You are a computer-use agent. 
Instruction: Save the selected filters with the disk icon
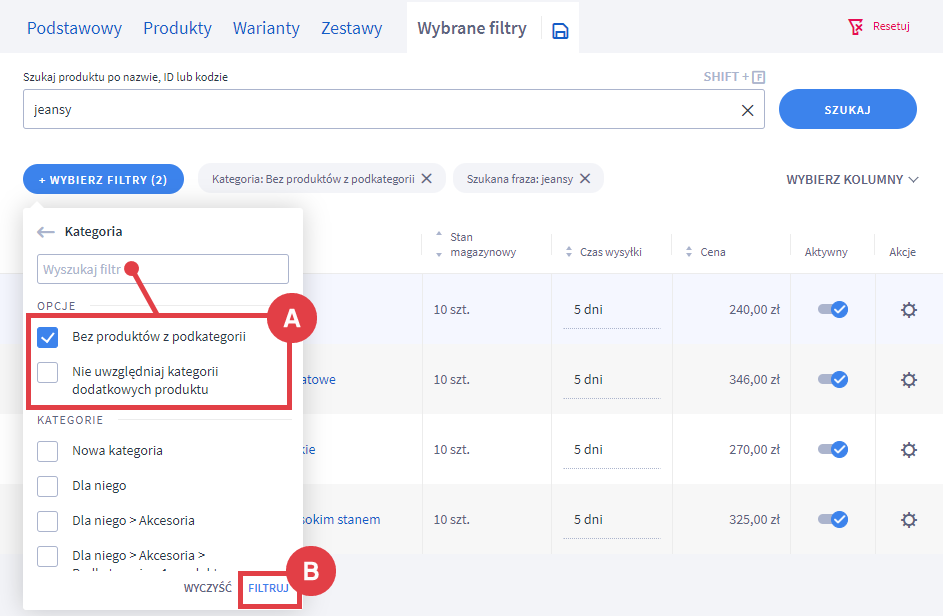coord(560,31)
